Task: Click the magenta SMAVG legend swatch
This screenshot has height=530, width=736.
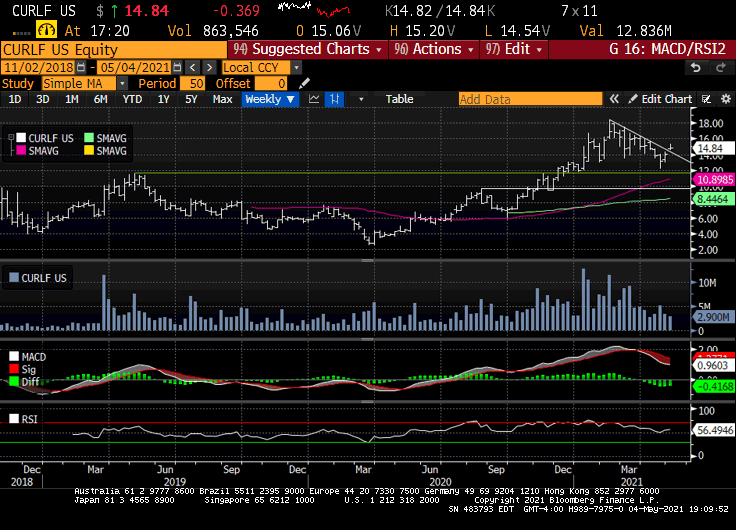Action: 21,151
